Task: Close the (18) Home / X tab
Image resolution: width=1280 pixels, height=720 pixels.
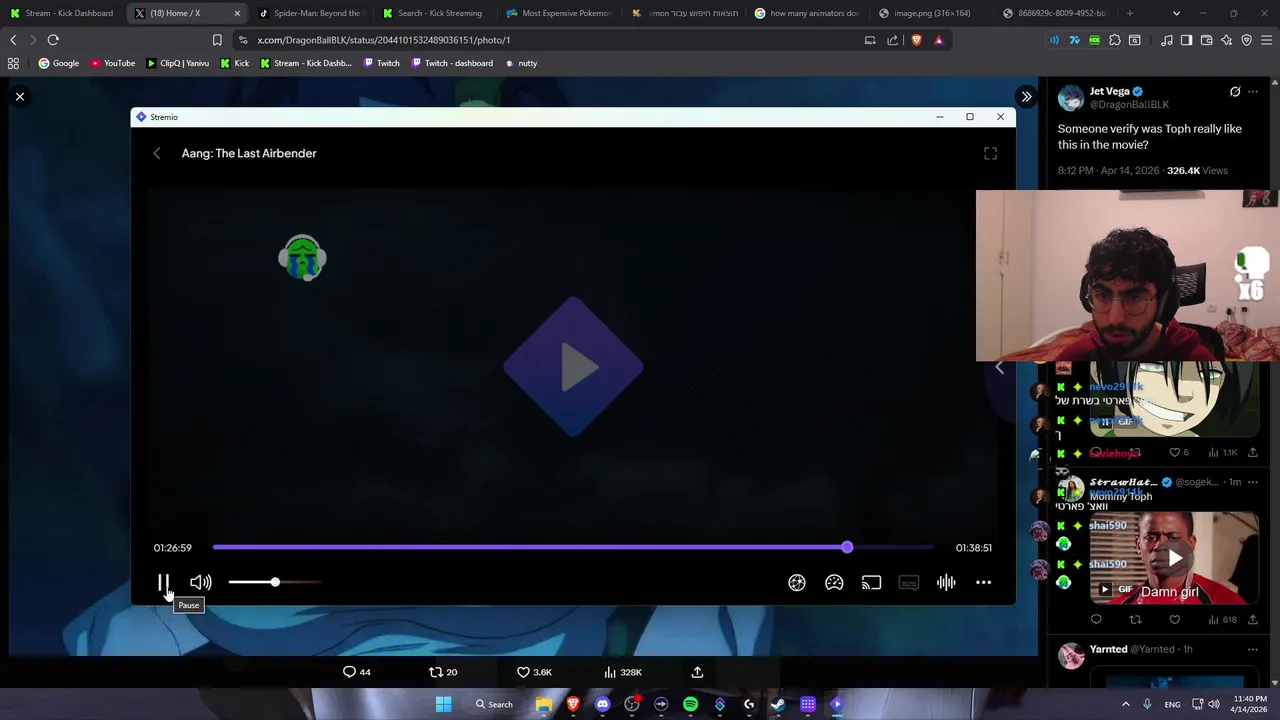Action: pyautogui.click(x=237, y=13)
